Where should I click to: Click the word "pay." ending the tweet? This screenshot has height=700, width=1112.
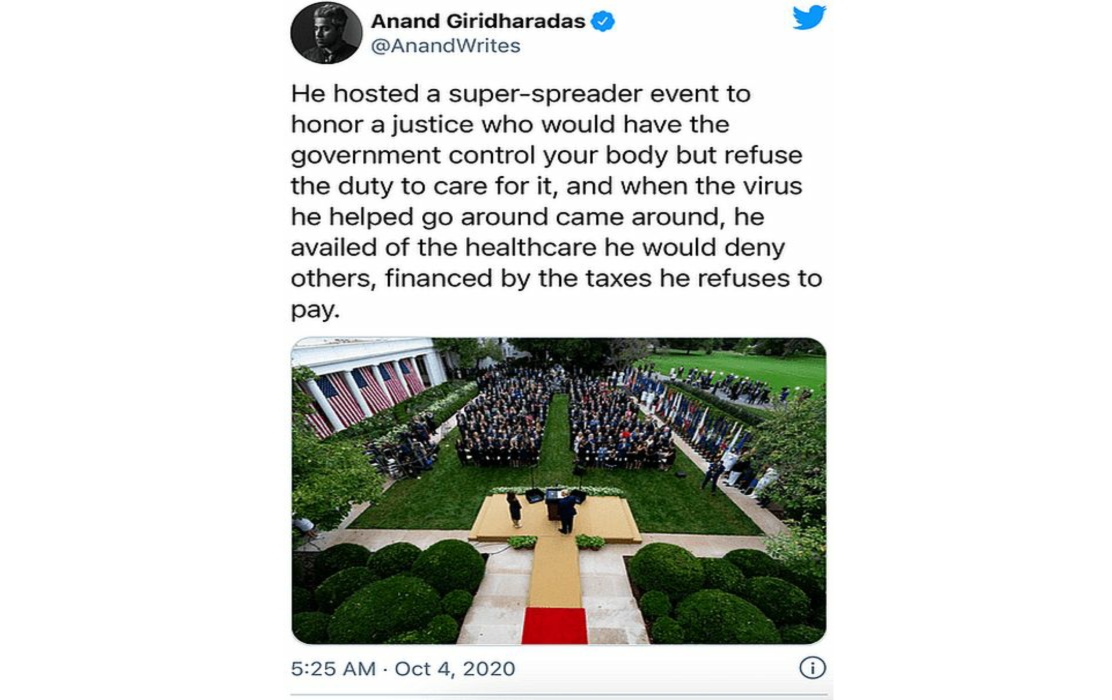tap(316, 310)
